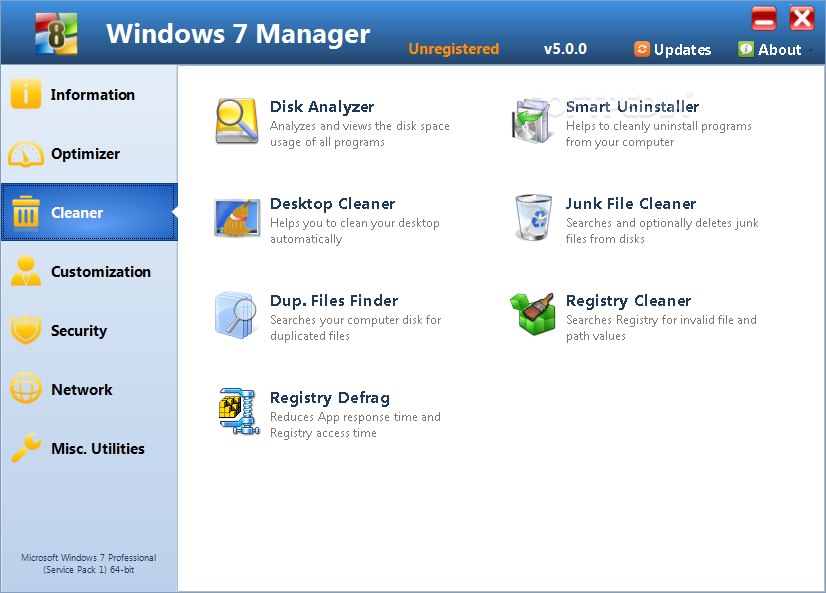The width and height of the screenshot is (826, 593).
Task: Click the Dup. Files Finder icon
Action: (237, 315)
